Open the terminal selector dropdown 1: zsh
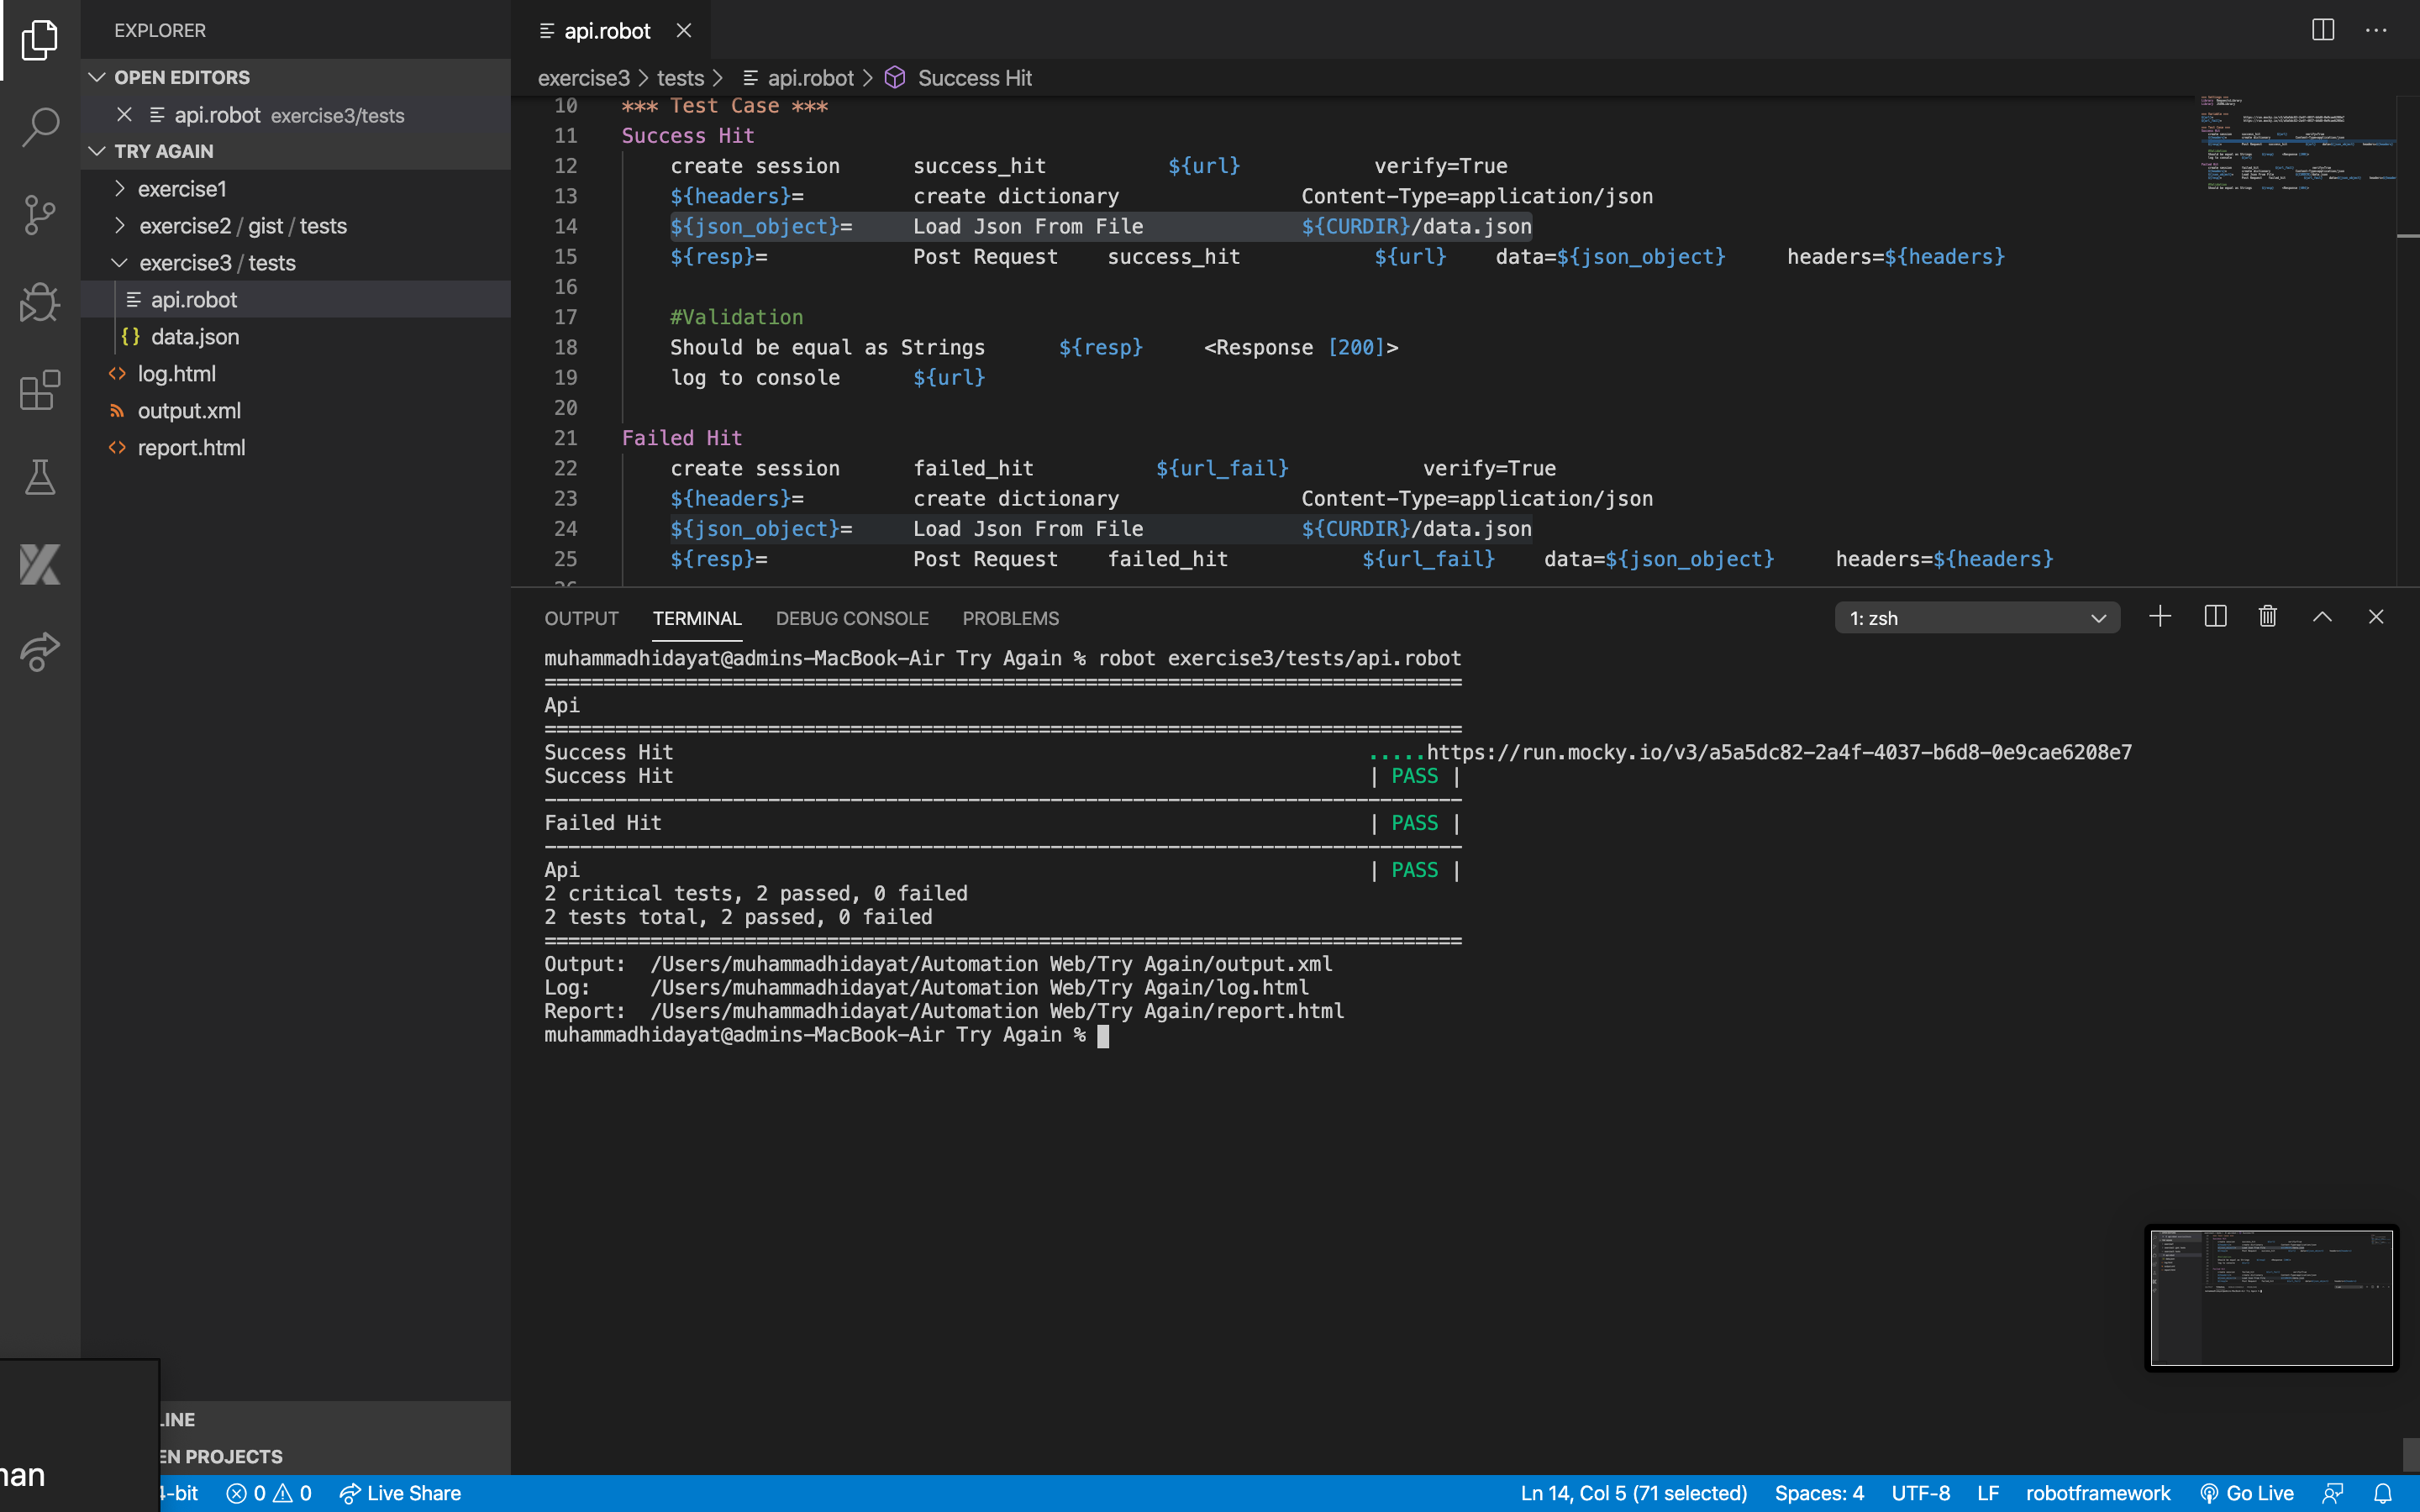The image size is (2420, 1512). click(1976, 618)
